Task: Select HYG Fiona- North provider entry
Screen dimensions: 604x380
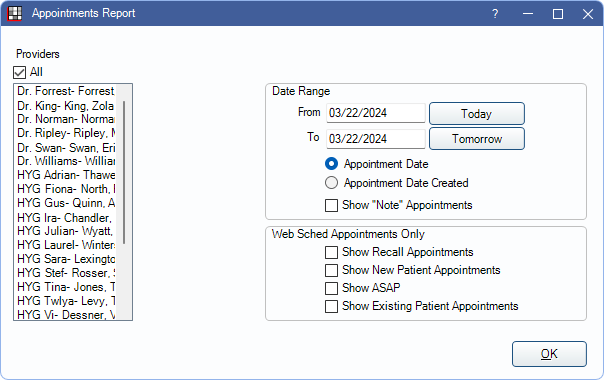Action: tap(65, 189)
